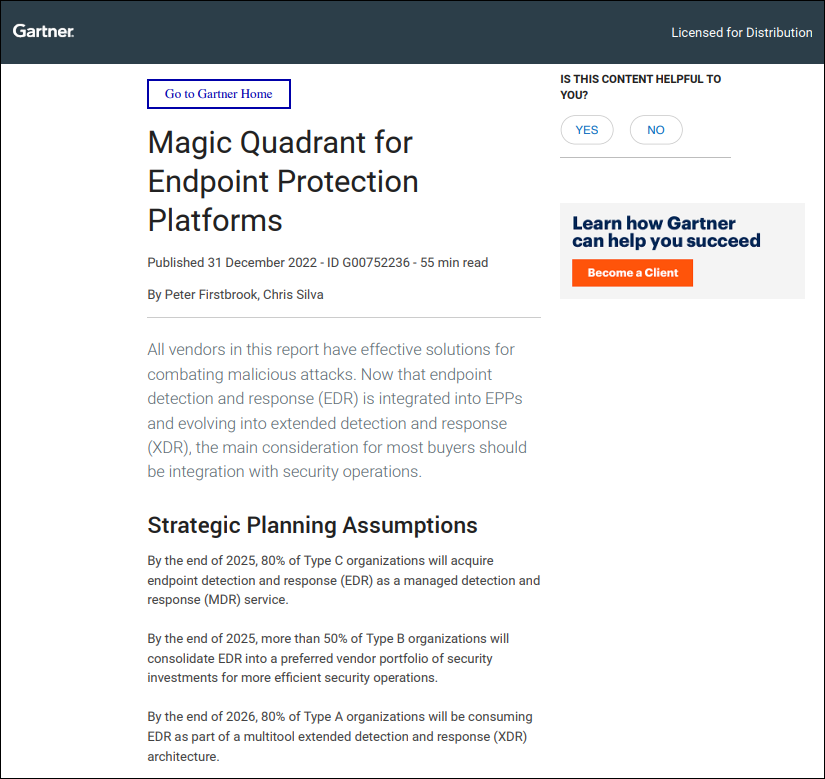Click the gray report summary paragraph
The height and width of the screenshot is (779, 825).
[337, 410]
